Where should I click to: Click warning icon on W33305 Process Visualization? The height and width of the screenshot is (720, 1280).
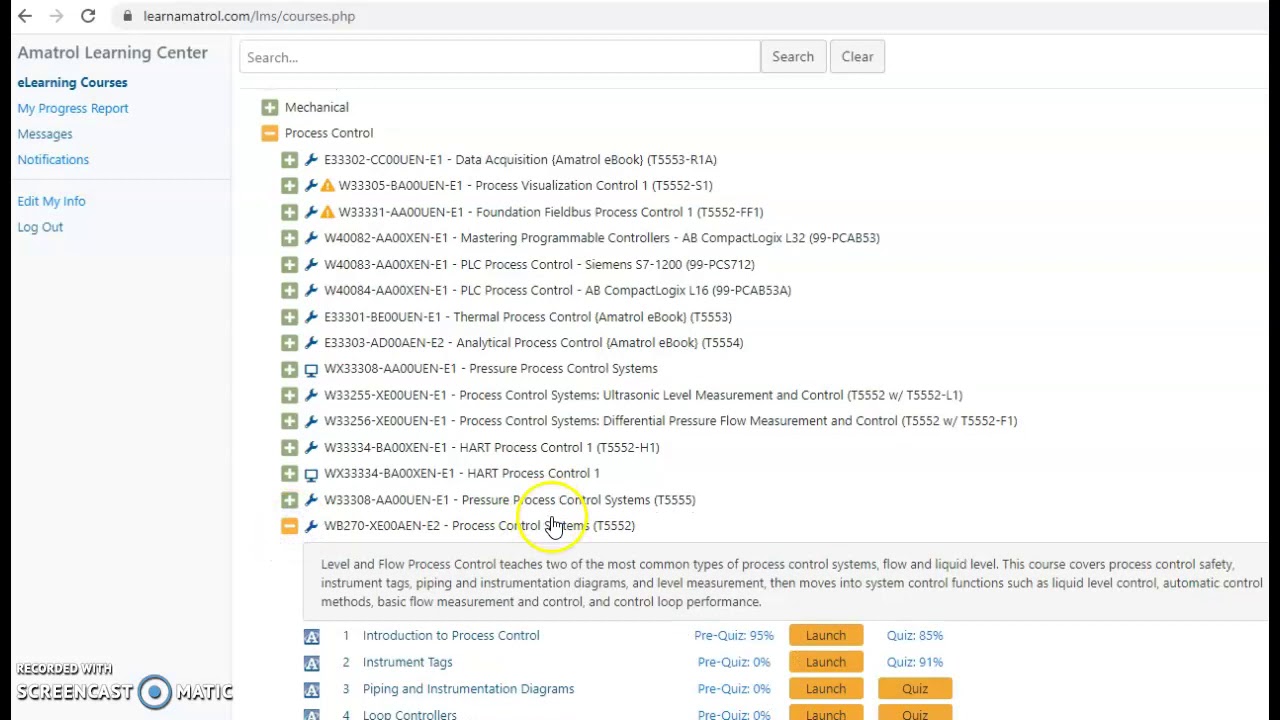pos(327,185)
